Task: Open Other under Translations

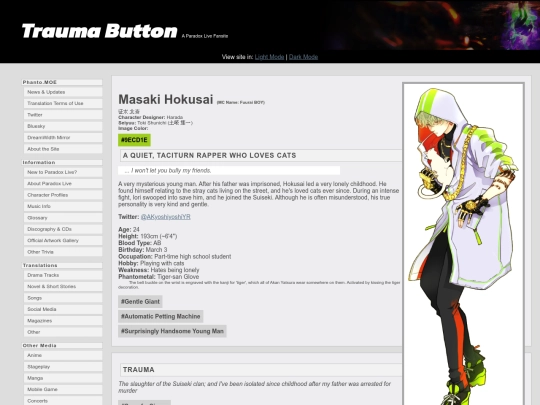Action: pos(63,332)
